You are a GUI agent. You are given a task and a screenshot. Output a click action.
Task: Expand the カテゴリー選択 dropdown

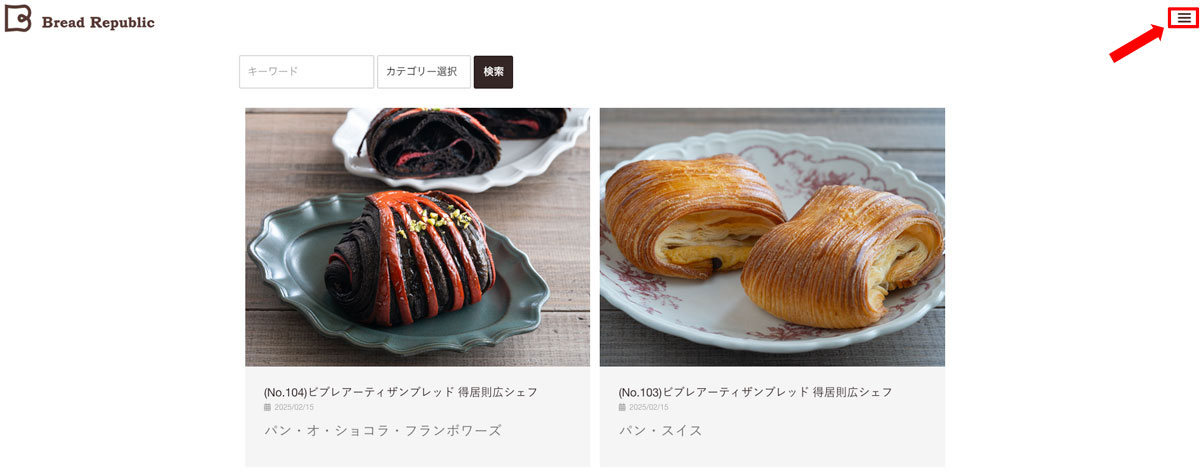(423, 72)
